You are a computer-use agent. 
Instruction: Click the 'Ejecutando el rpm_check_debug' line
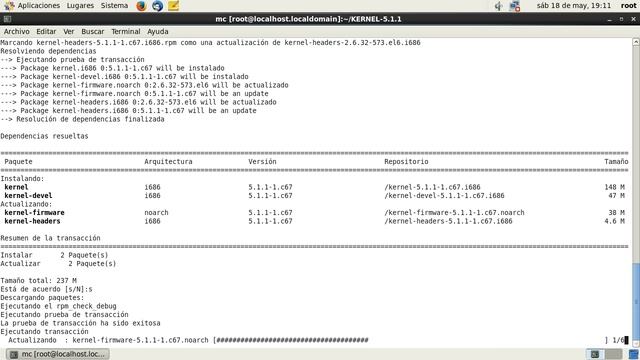58,306
